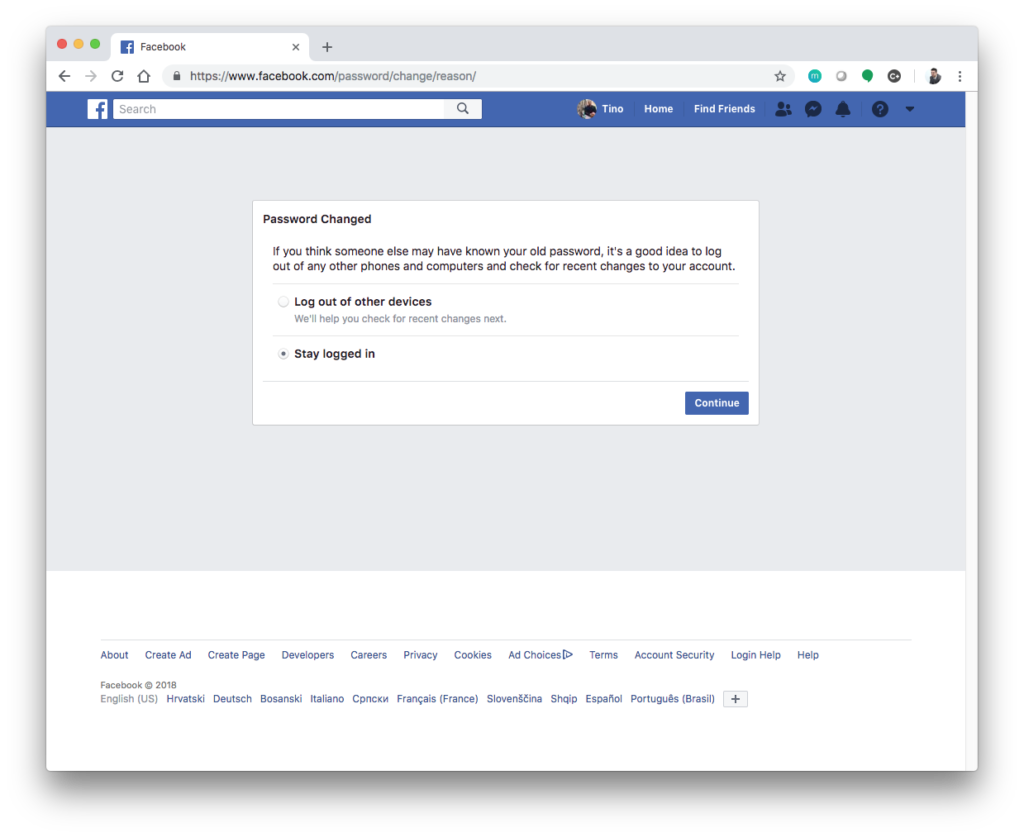Reload the page in browser

[x=117, y=76]
